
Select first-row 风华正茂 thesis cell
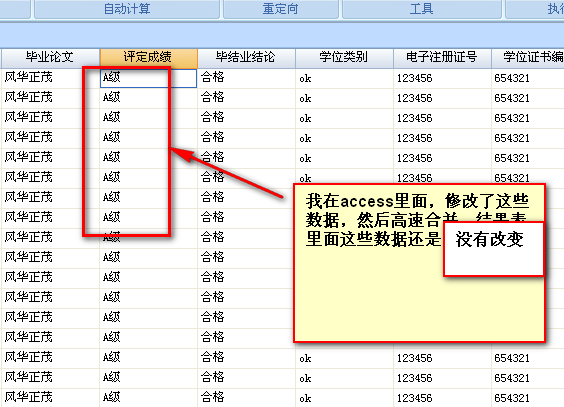point(50,78)
